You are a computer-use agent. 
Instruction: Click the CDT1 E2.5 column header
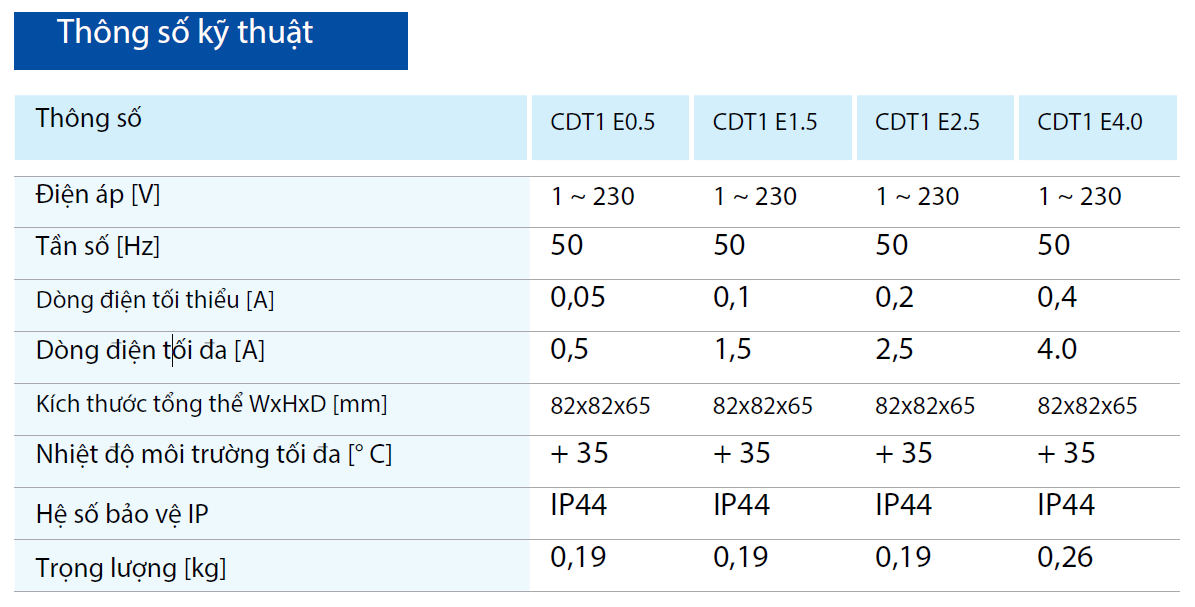coord(927,123)
